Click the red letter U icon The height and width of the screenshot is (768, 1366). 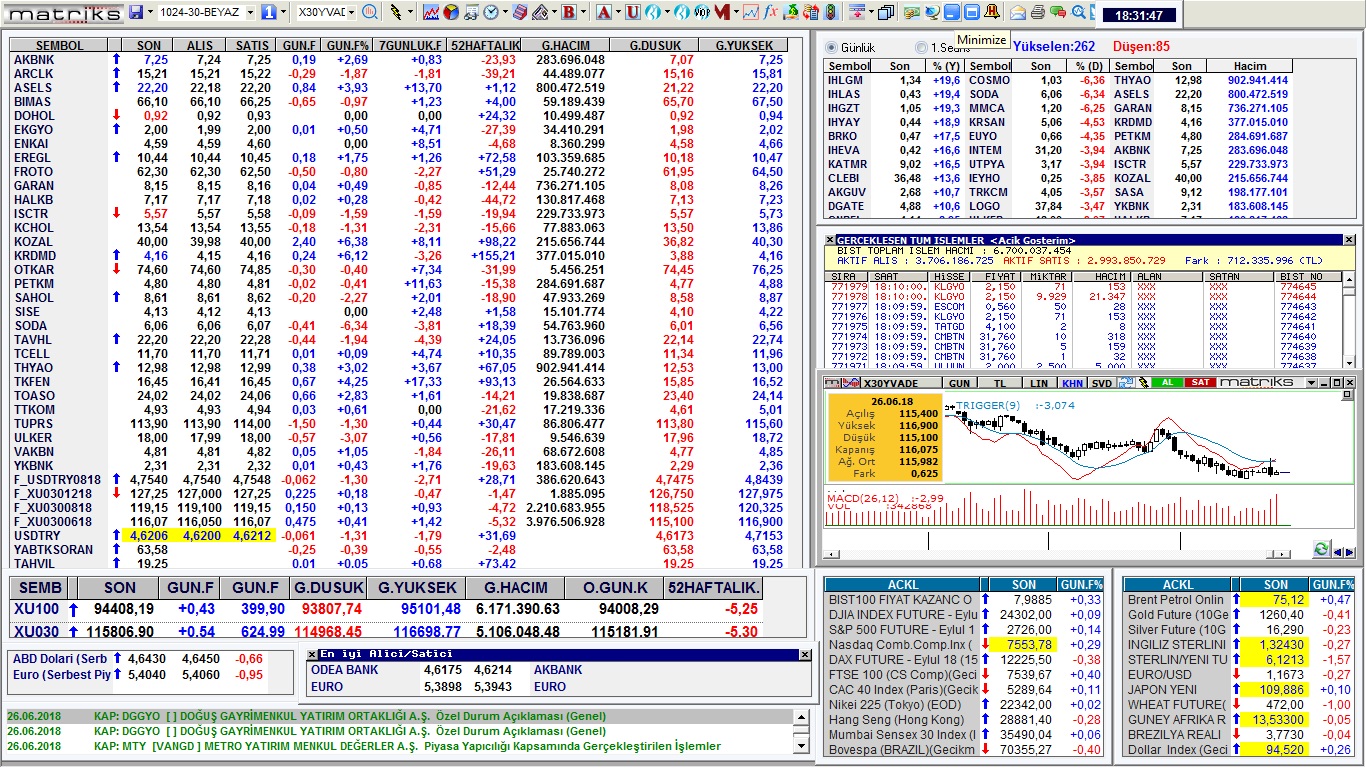[633, 12]
